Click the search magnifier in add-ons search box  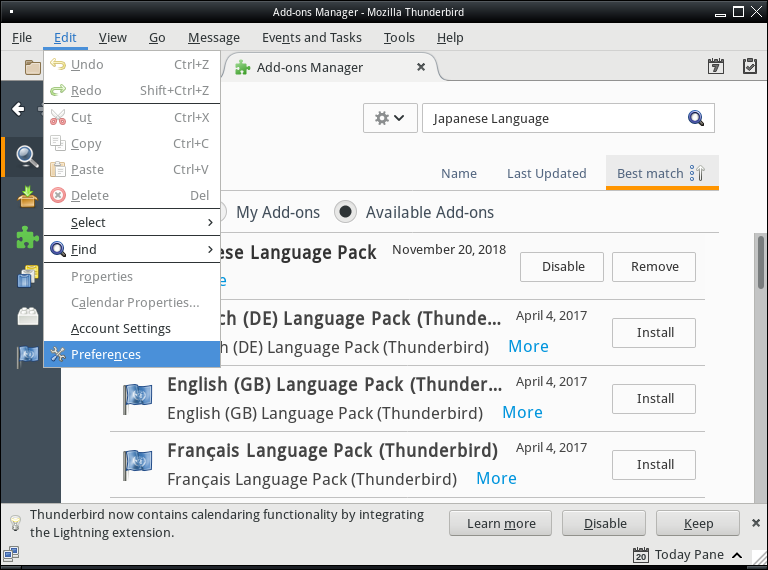point(696,118)
